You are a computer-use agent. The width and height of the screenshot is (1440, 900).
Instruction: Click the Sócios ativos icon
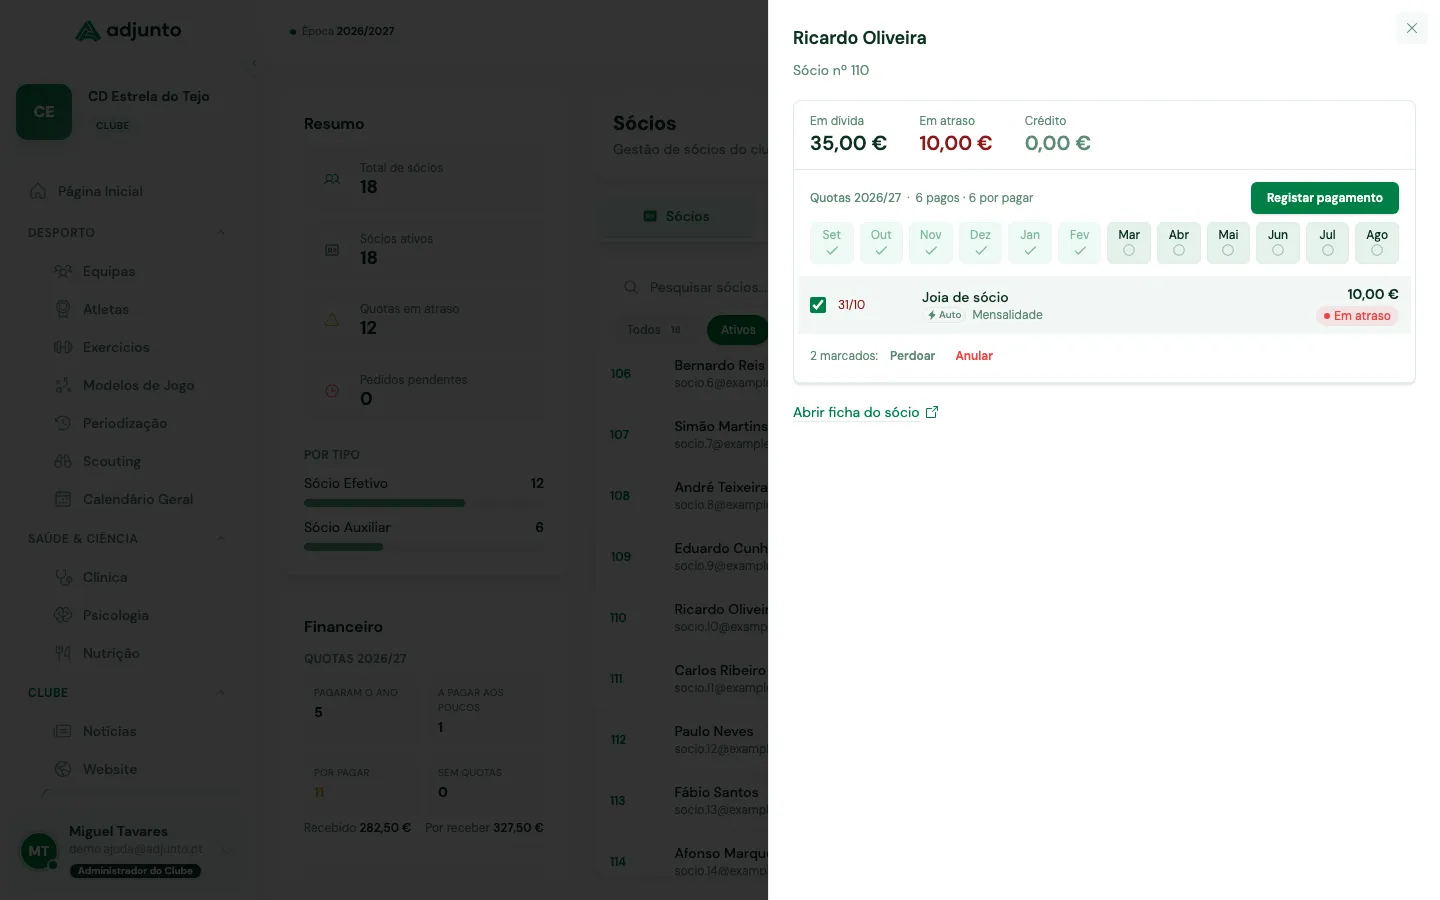pyautogui.click(x=332, y=250)
